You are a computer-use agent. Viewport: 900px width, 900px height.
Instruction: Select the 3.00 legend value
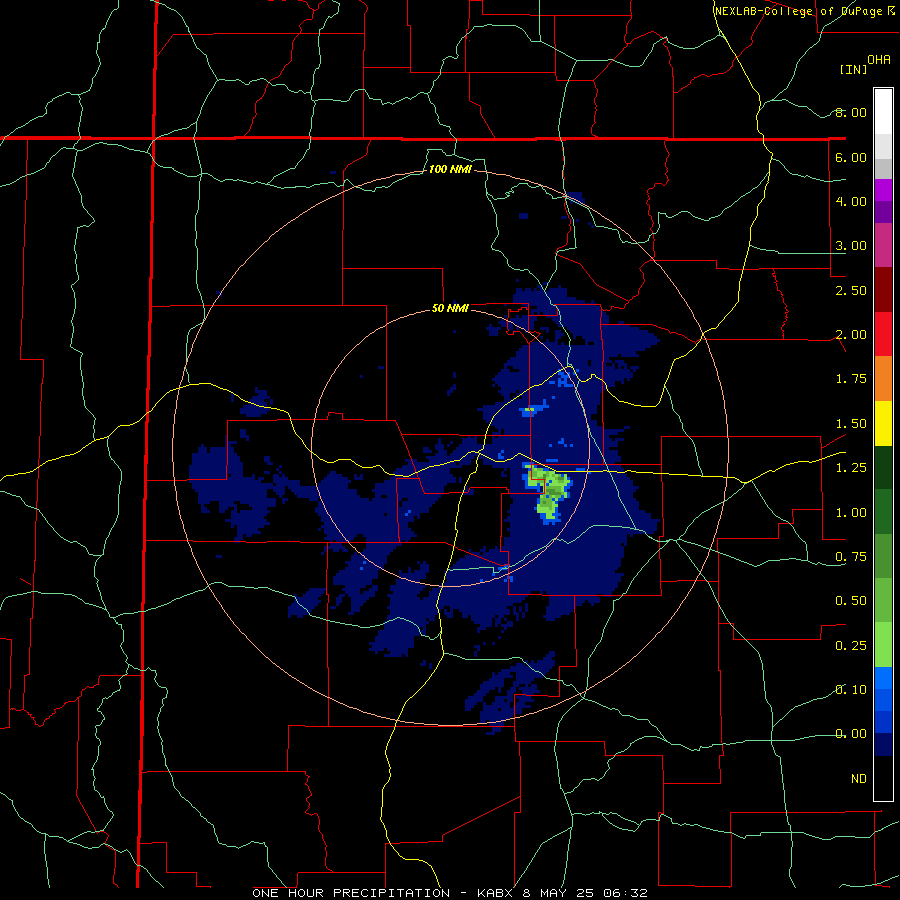(851, 246)
